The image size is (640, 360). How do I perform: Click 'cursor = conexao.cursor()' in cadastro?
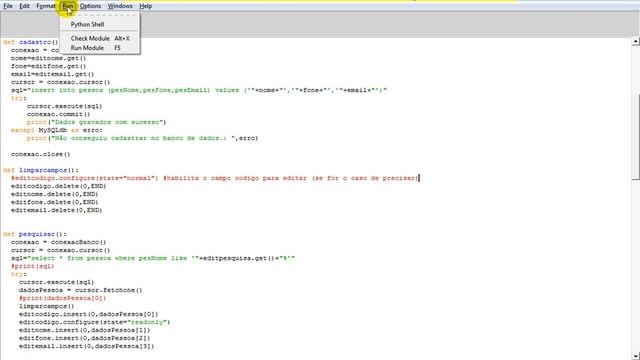[x=60, y=82]
